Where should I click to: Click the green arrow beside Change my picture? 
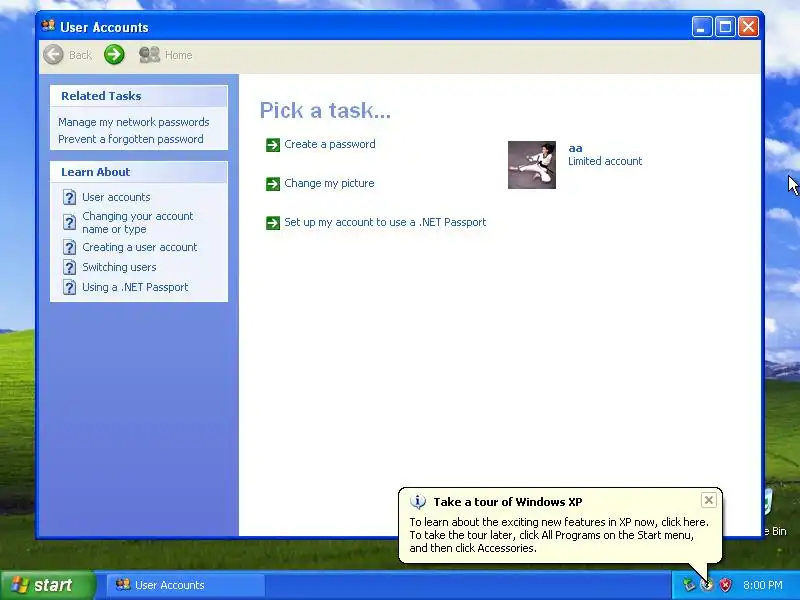[x=273, y=184]
